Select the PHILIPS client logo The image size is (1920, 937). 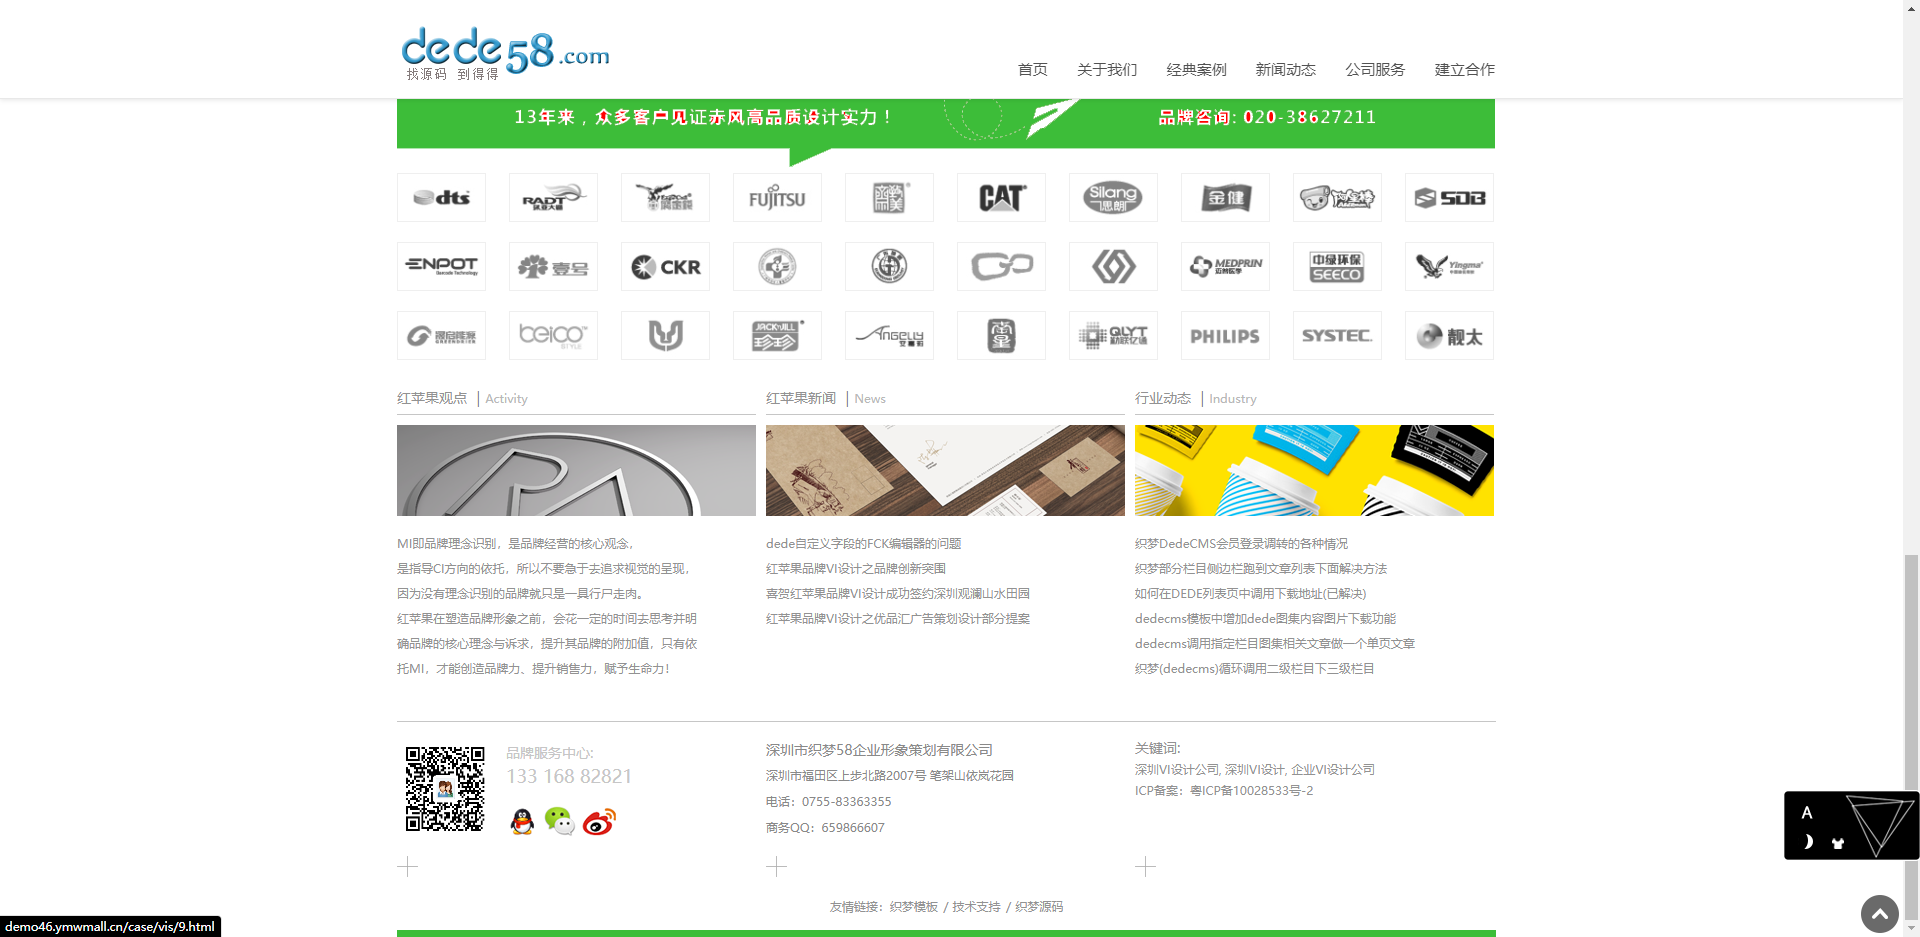pos(1225,336)
